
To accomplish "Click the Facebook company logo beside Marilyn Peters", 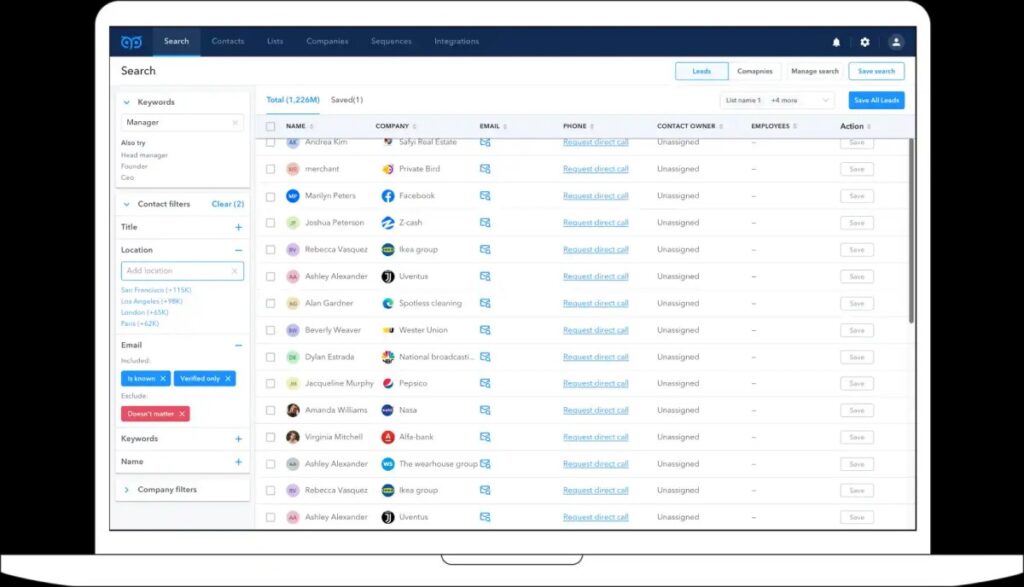I will [x=388, y=196].
